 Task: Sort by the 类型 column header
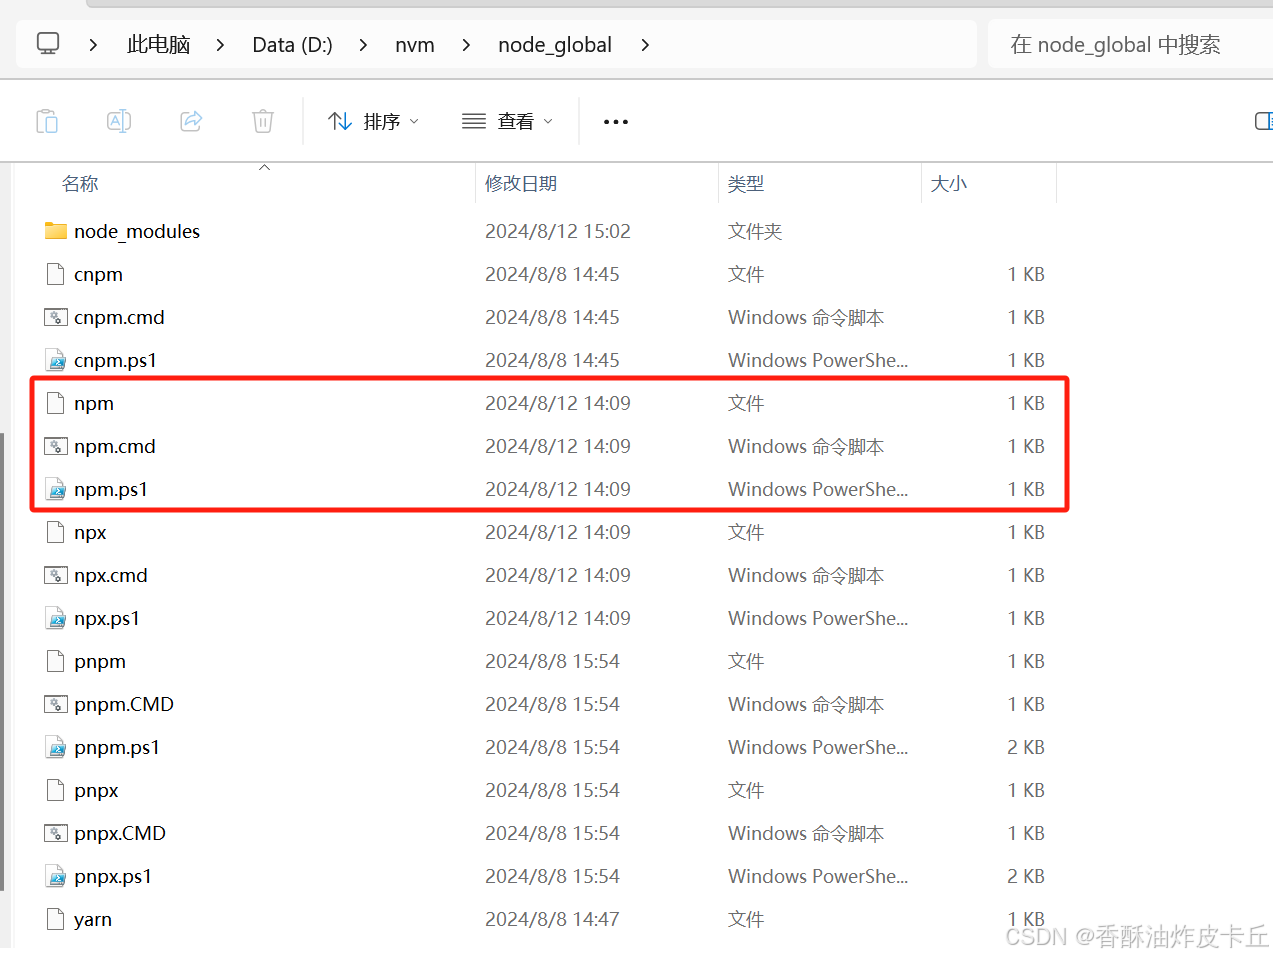pyautogui.click(x=746, y=184)
